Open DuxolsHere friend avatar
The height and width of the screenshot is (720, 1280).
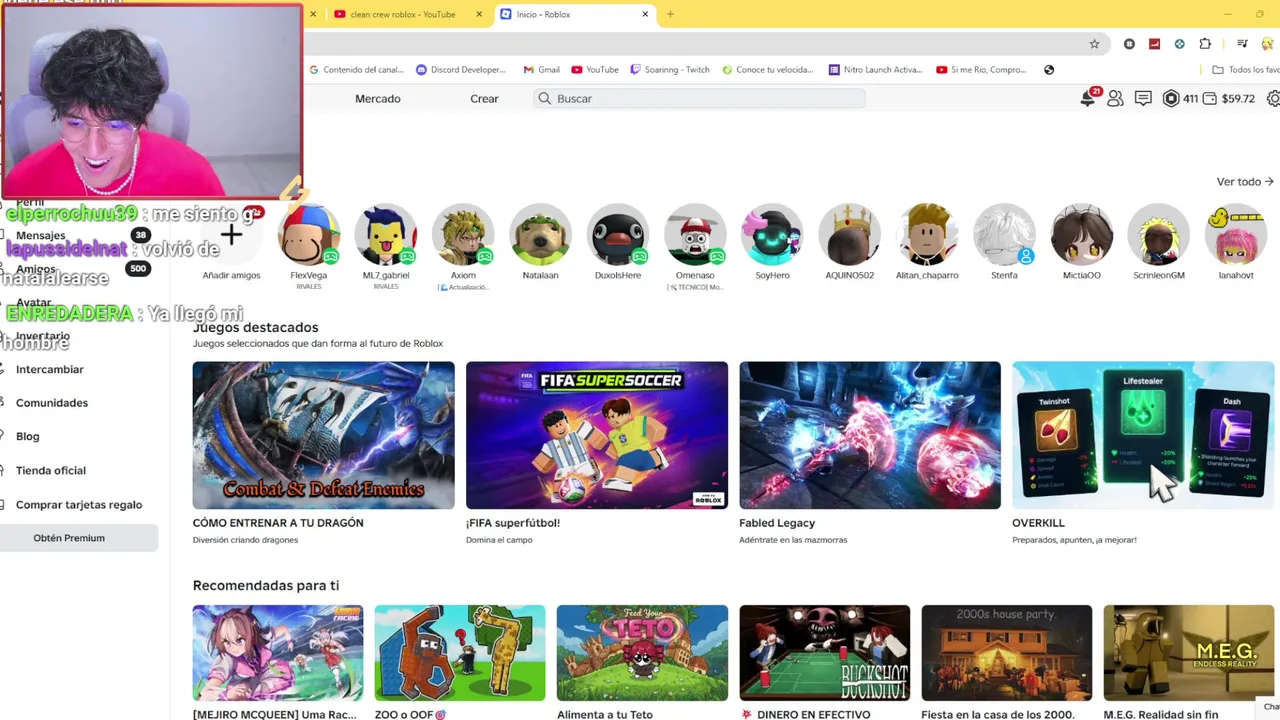[x=618, y=235]
